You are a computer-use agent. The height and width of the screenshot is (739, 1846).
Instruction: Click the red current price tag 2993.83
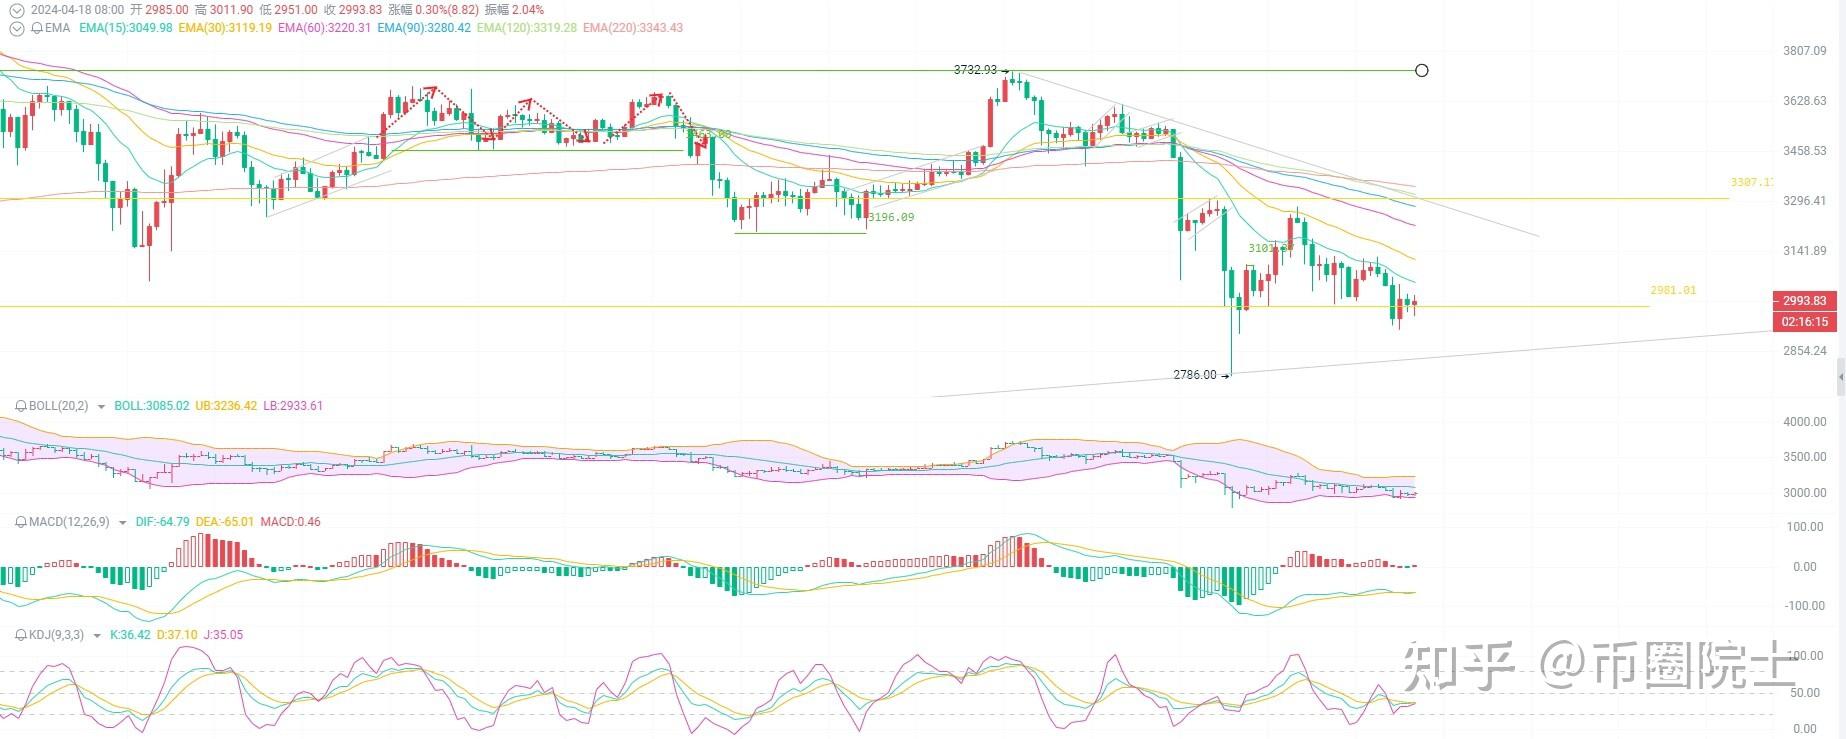1805,300
